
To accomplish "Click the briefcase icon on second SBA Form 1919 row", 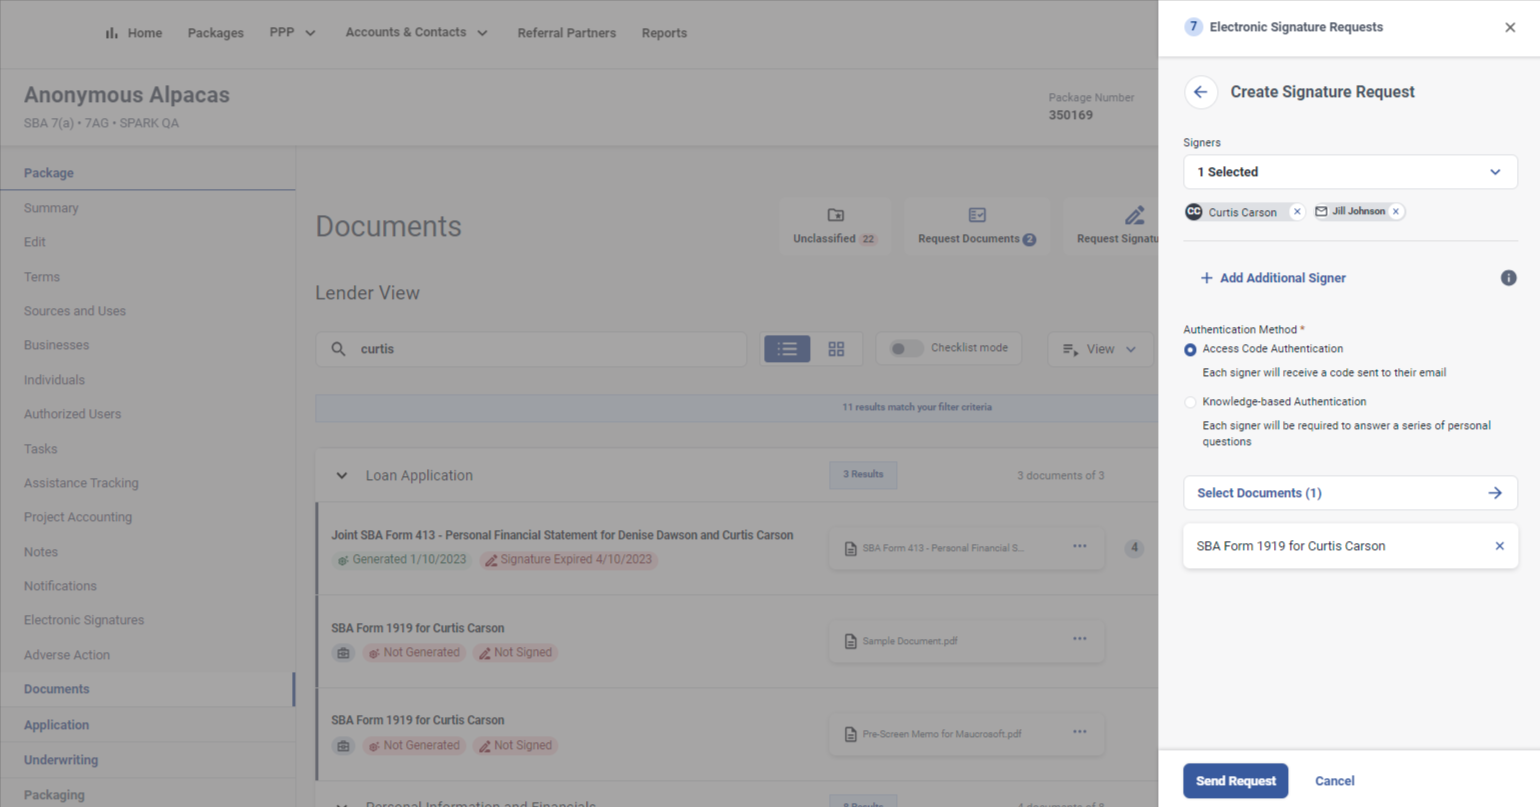I will click(343, 746).
